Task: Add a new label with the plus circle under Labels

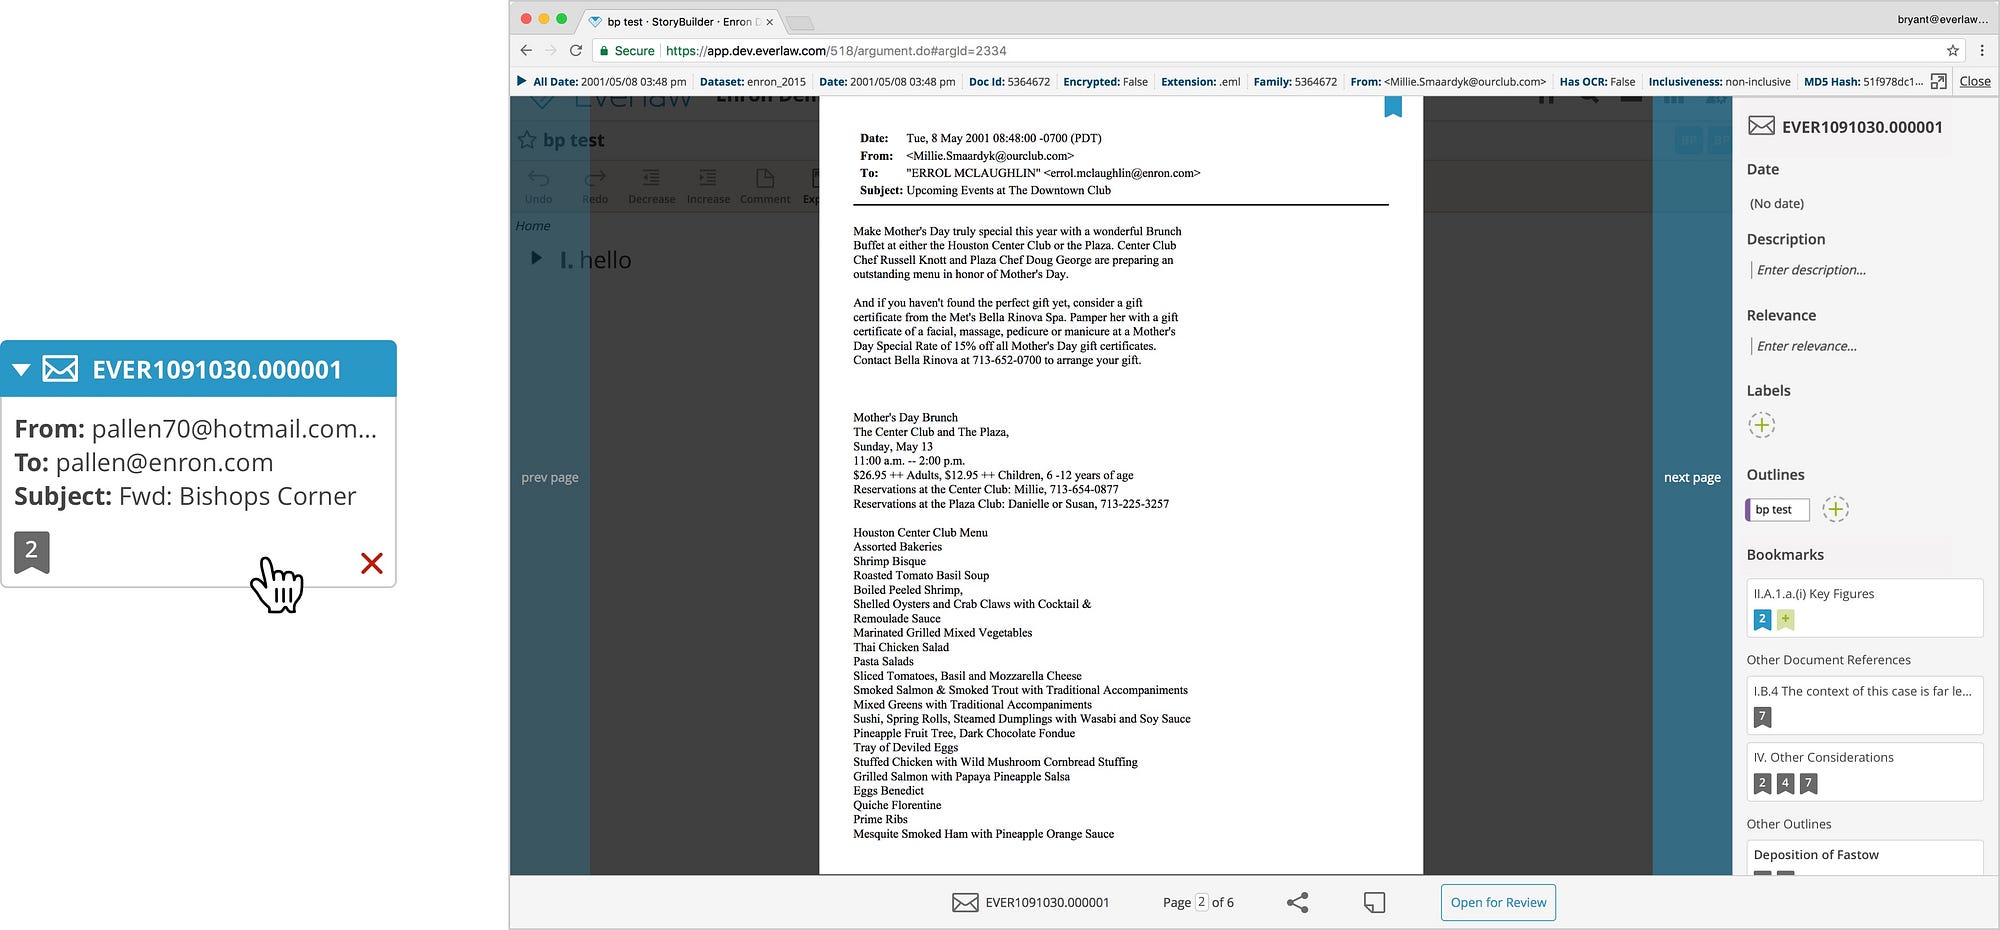Action: point(1762,425)
